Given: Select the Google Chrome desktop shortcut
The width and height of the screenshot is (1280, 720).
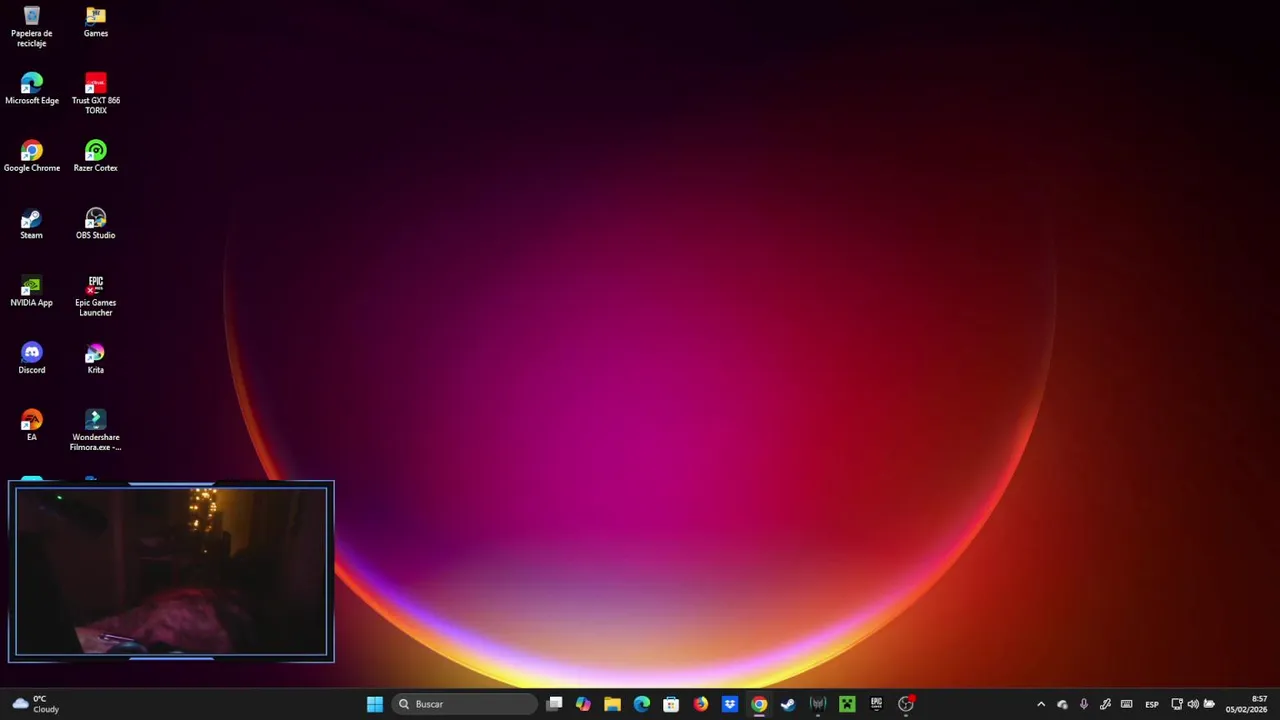Looking at the screenshot, I should (x=32, y=157).
